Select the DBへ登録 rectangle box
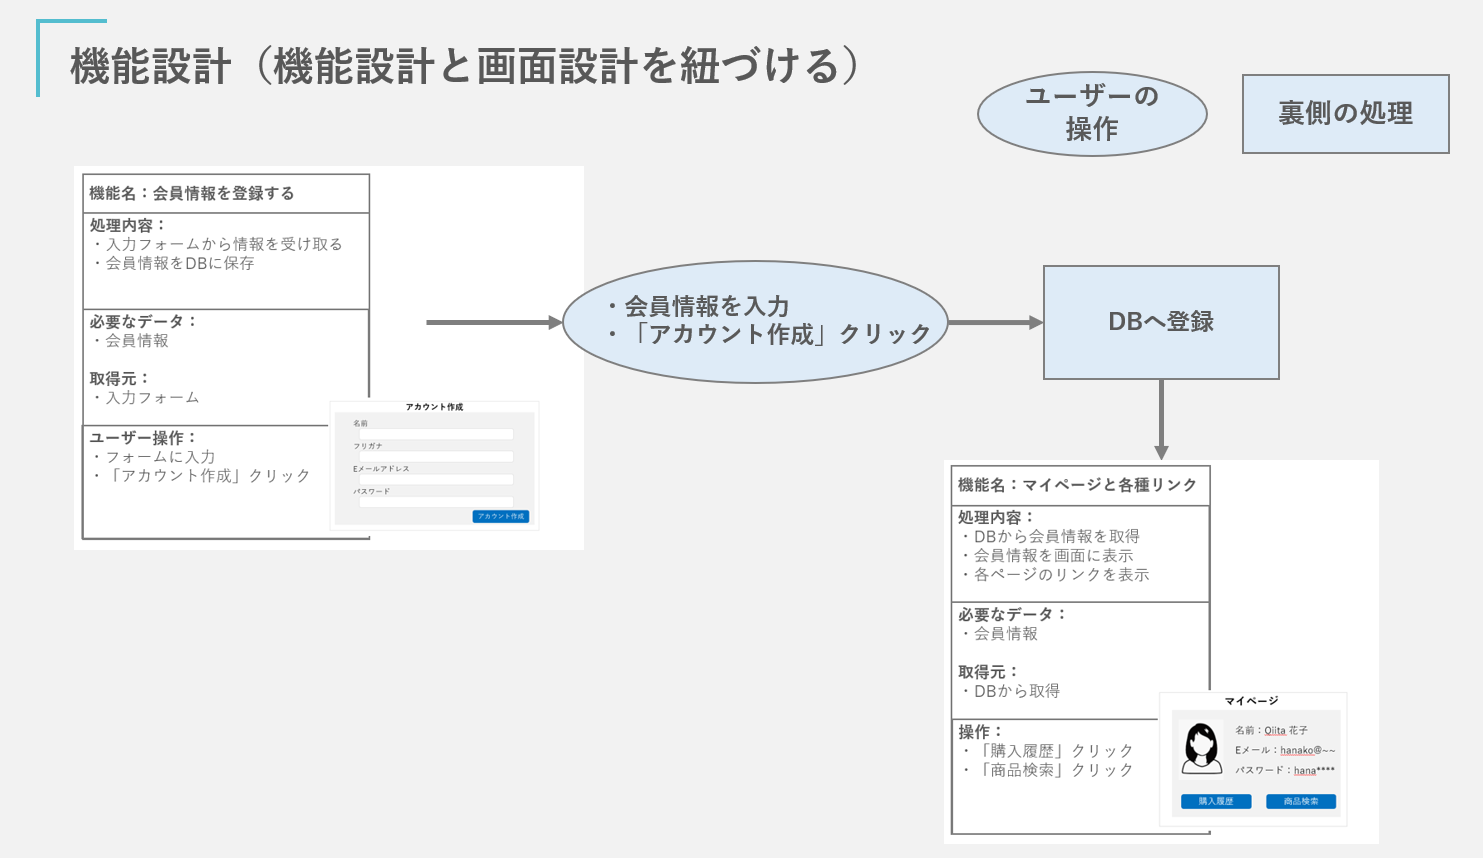 pyautogui.click(x=1161, y=322)
